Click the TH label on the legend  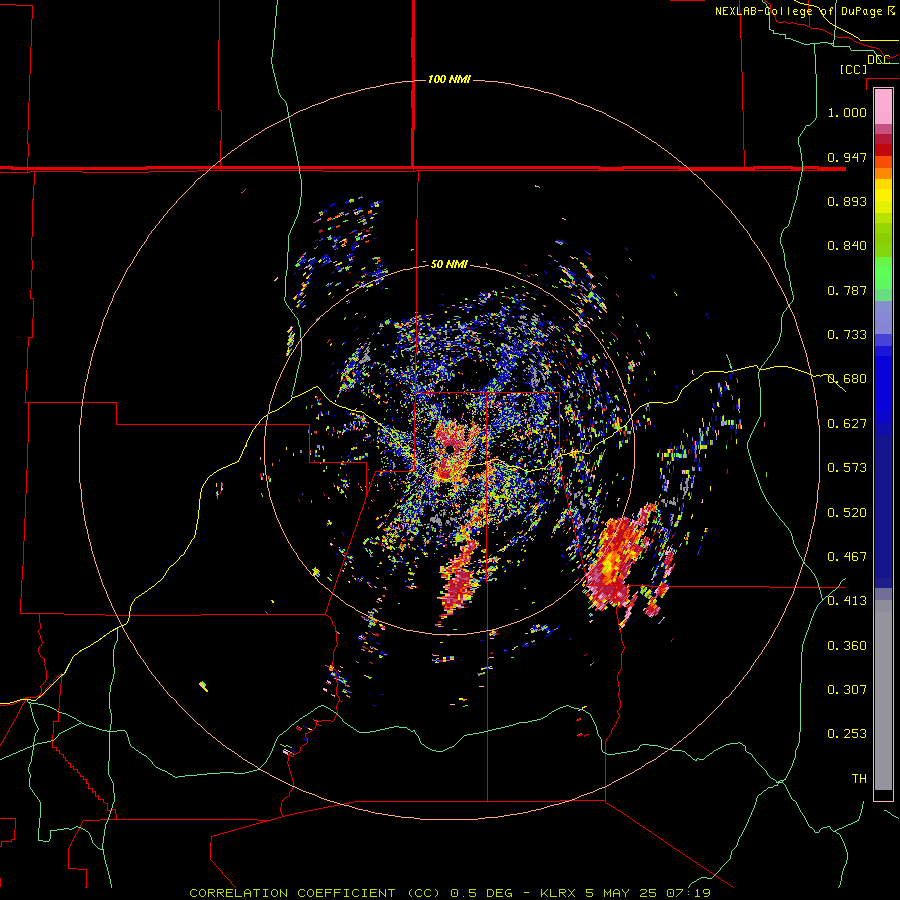click(859, 778)
